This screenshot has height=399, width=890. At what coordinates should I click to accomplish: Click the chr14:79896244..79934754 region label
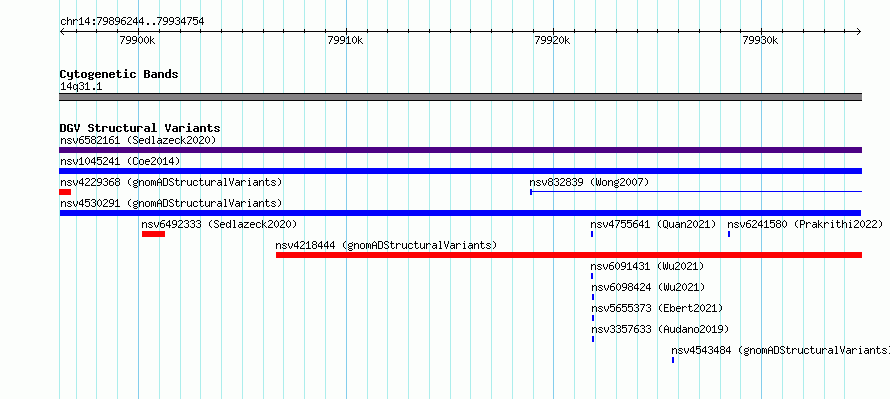coord(132,22)
